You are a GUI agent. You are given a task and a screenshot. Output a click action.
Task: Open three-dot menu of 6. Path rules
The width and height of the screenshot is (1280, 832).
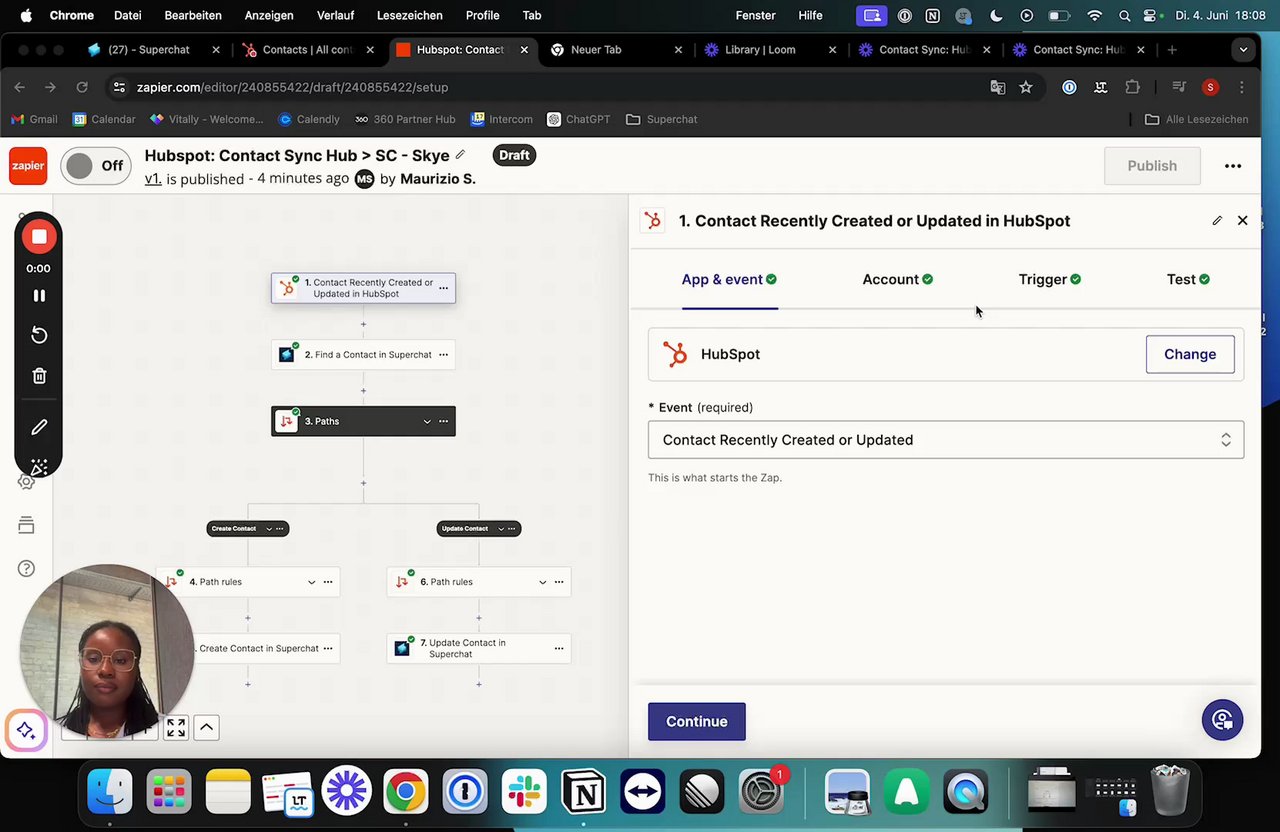click(x=559, y=582)
